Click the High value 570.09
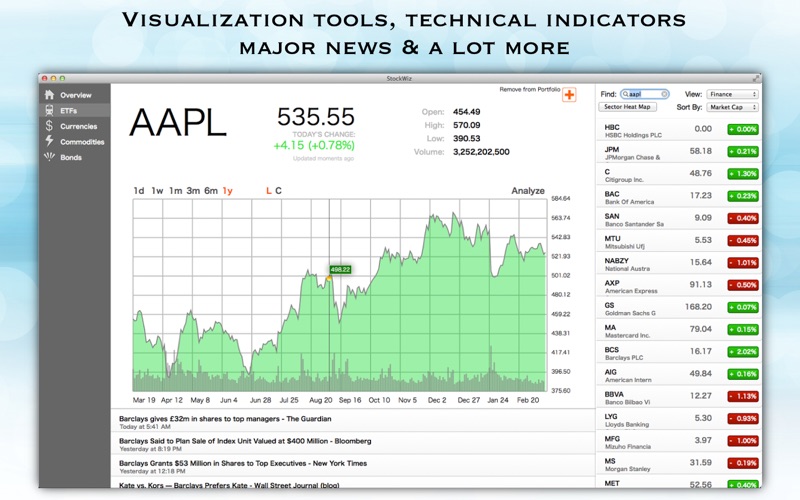This screenshot has height=500, width=800. tap(466, 125)
